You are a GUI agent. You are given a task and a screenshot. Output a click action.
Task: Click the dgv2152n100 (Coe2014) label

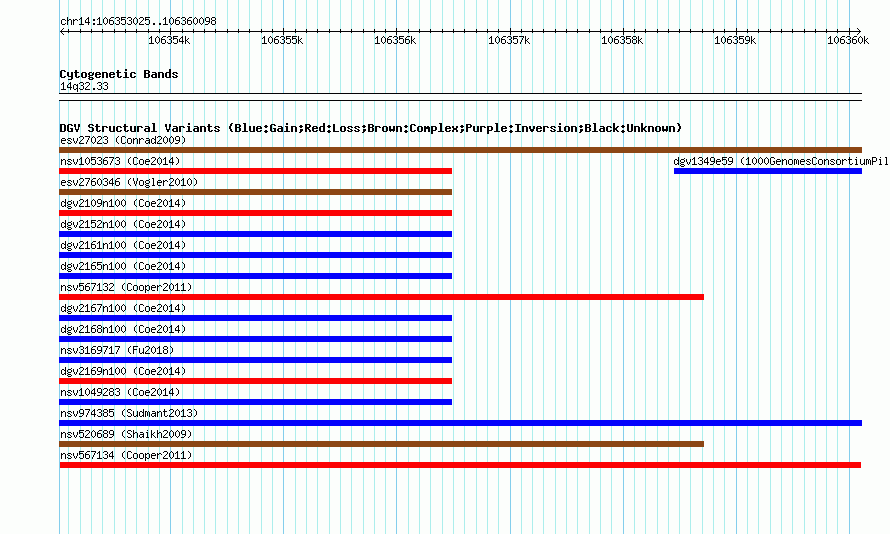coord(123,224)
